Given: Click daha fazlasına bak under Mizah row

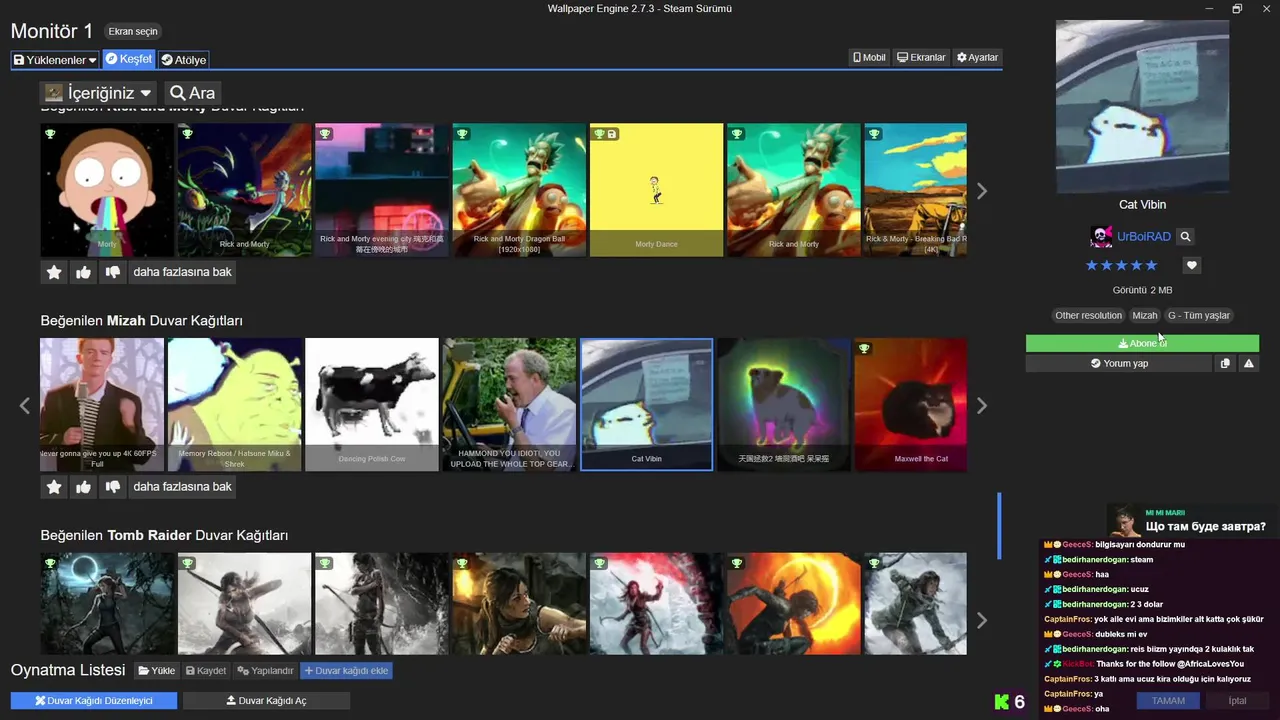Looking at the screenshot, I should pos(182,487).
